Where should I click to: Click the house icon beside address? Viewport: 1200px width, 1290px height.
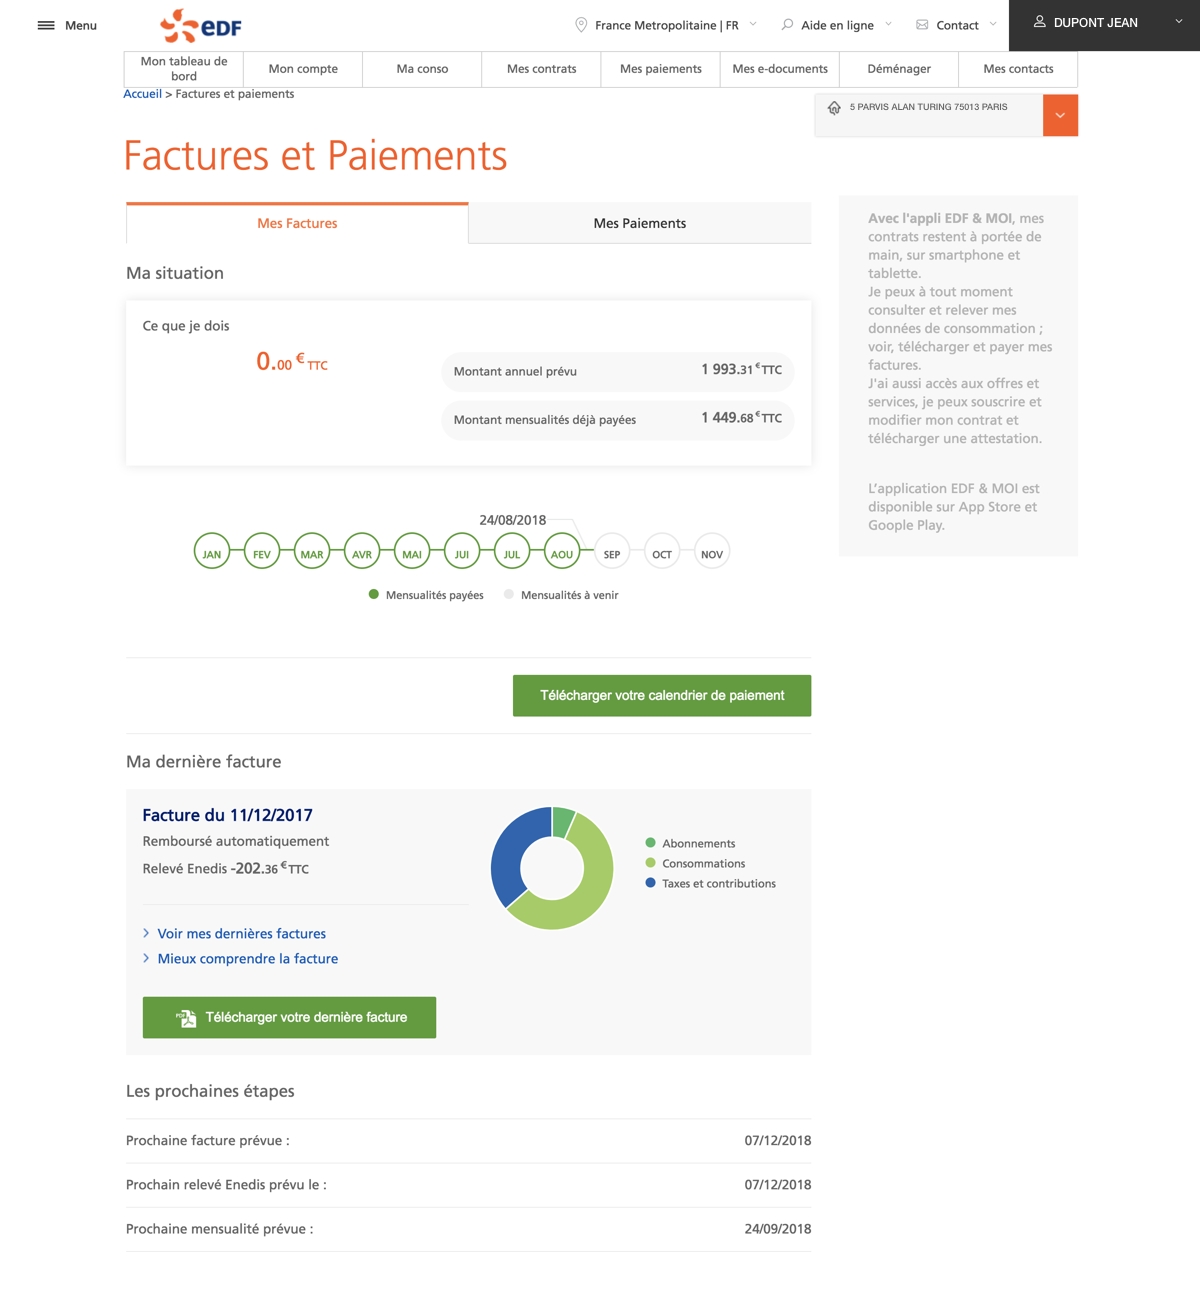834,108
